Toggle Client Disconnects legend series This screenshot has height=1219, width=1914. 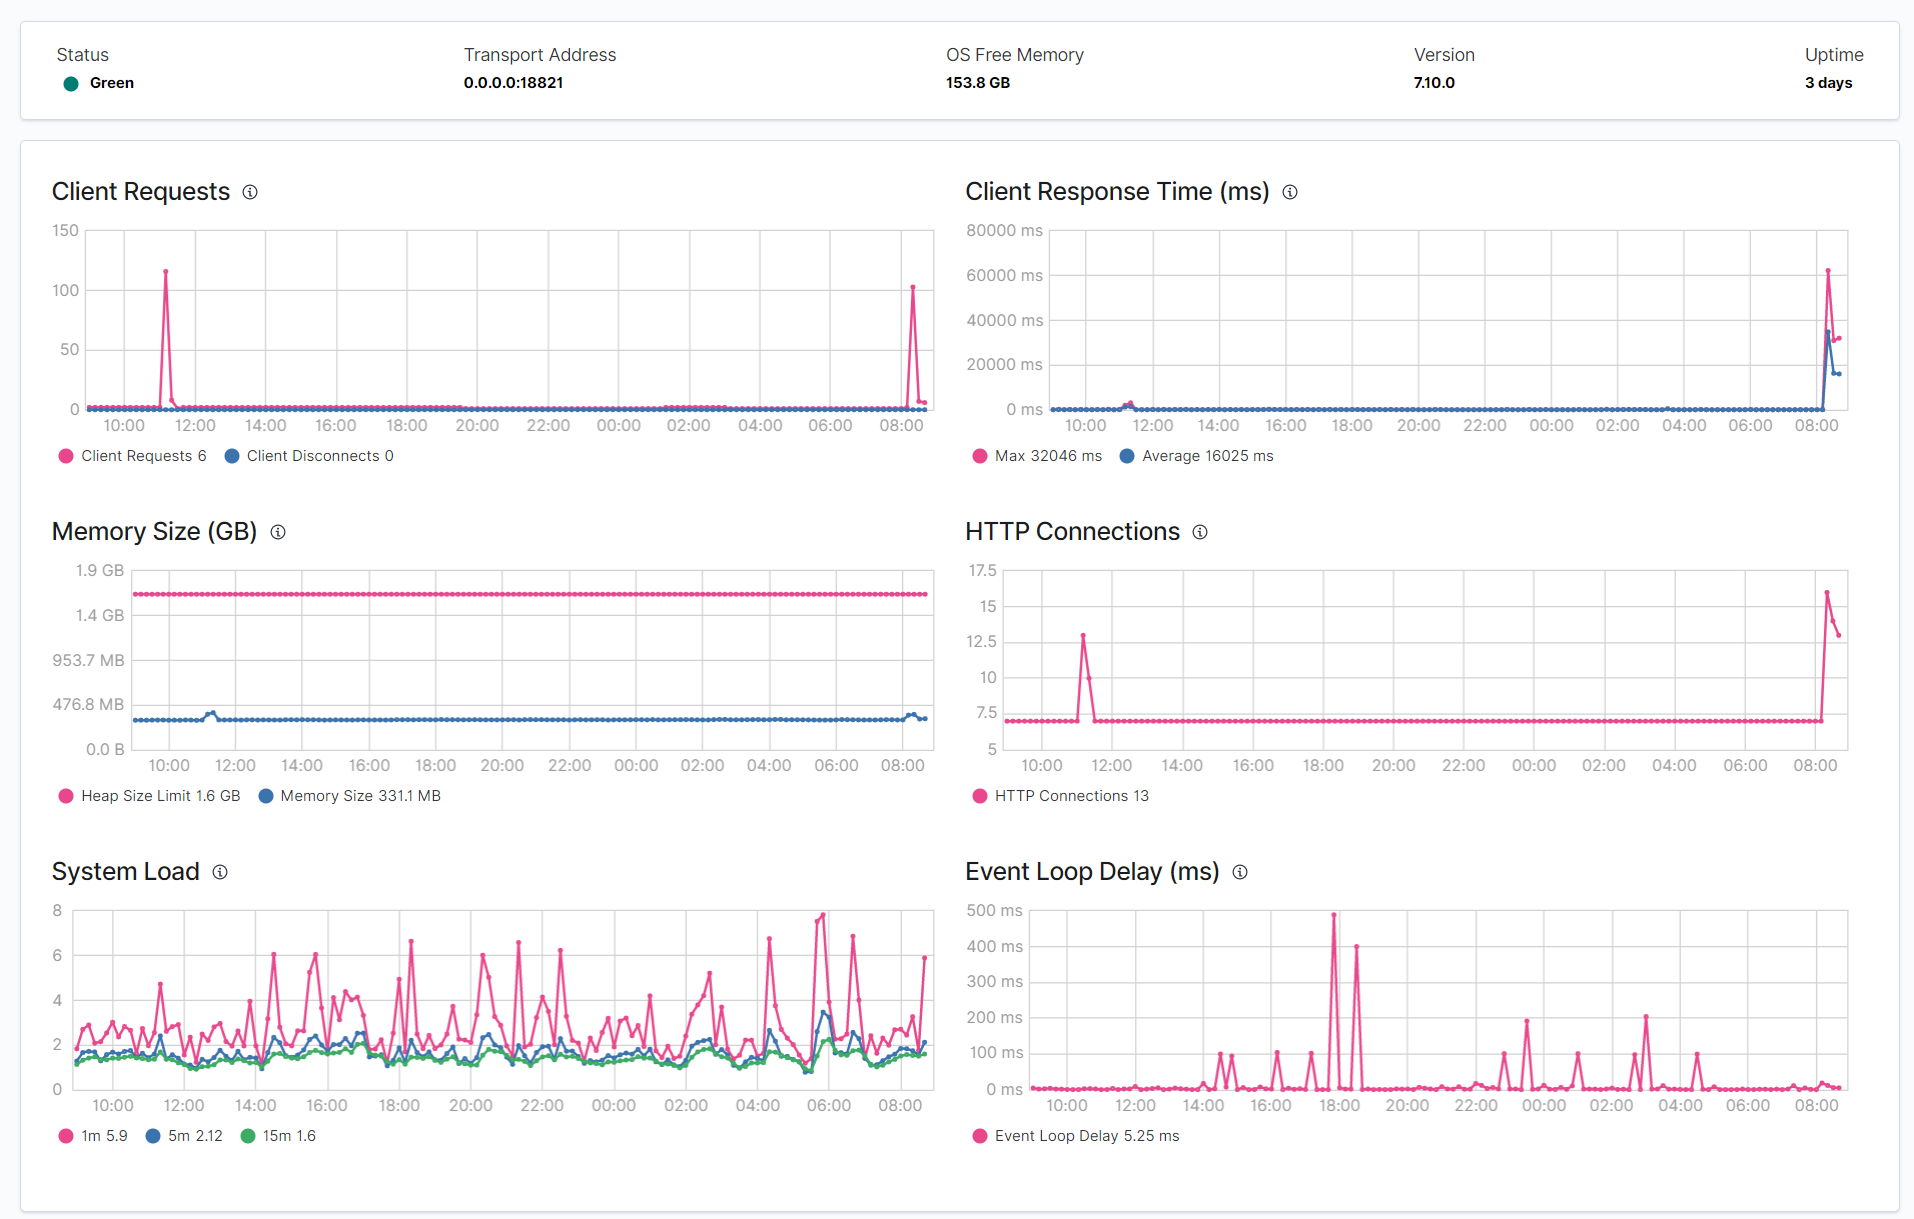(309, 456)
